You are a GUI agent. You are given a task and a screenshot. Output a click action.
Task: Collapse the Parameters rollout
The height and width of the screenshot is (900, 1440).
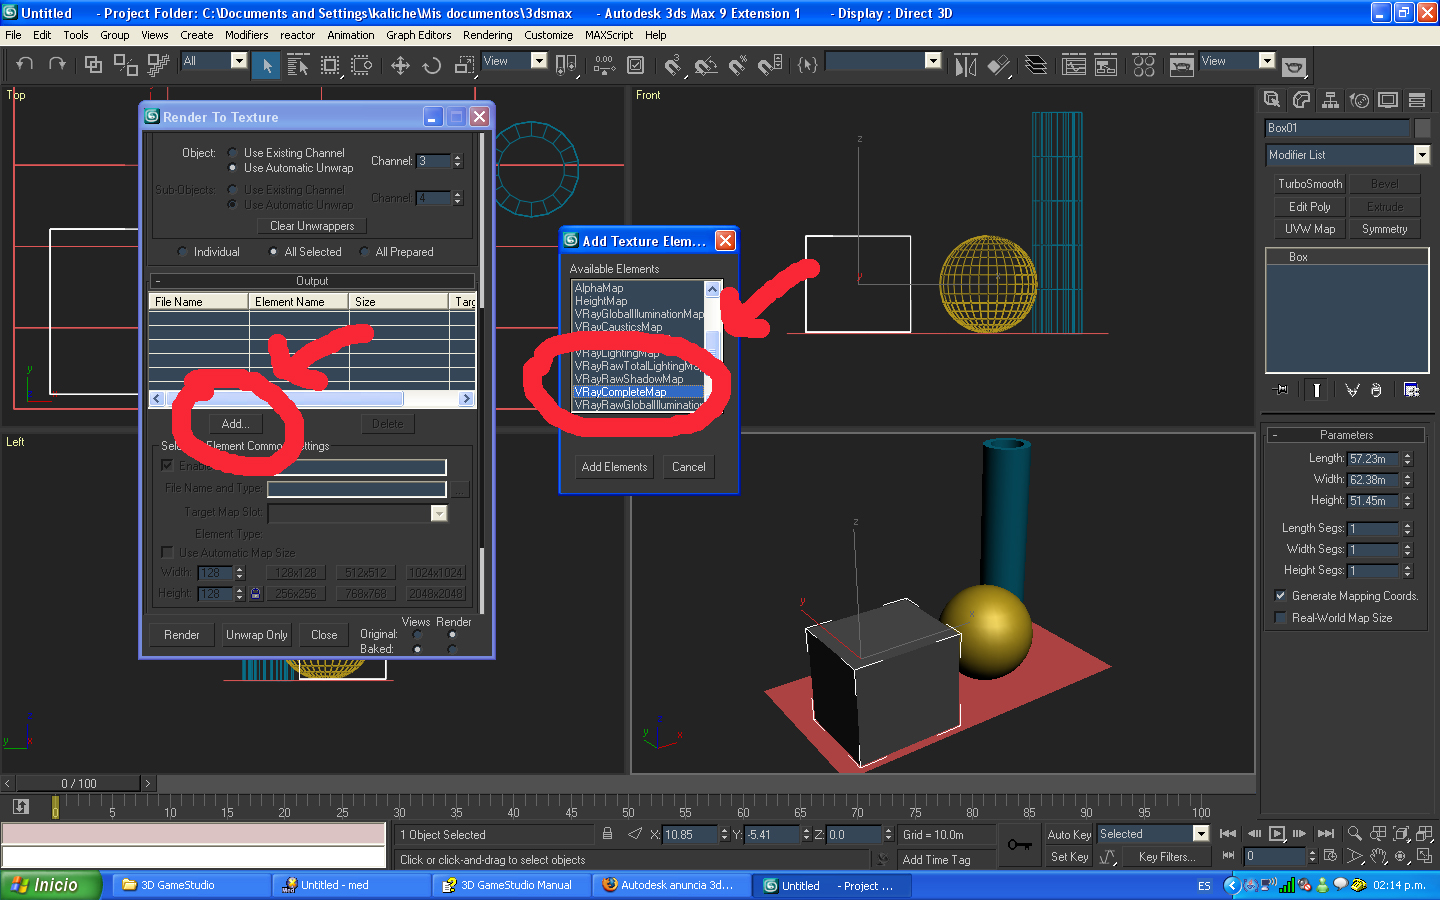click(x=1346, y=435)
